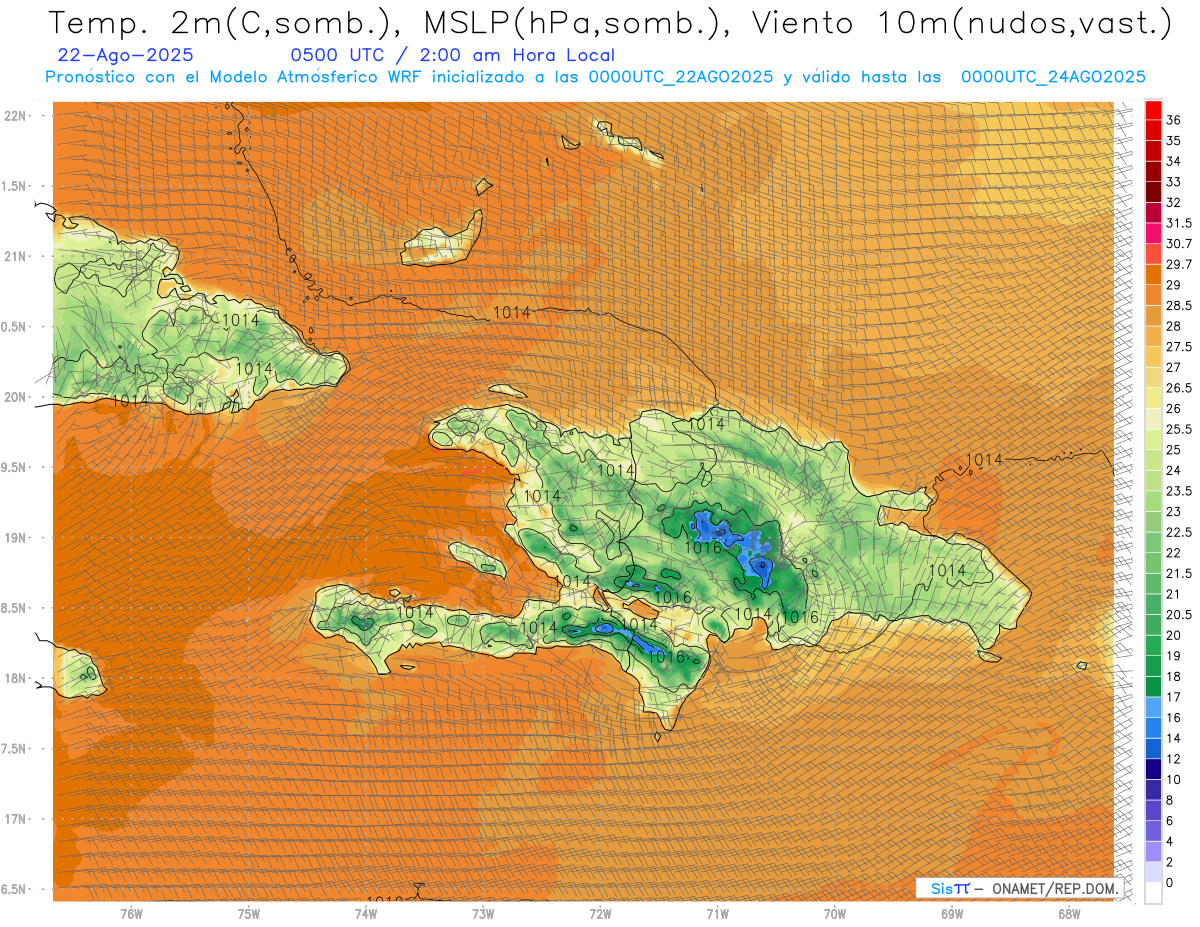Click temperature legend value '29.7'
This screenshot has height=927, width=1200.
pyautogui.click(x=1179, y=264)
